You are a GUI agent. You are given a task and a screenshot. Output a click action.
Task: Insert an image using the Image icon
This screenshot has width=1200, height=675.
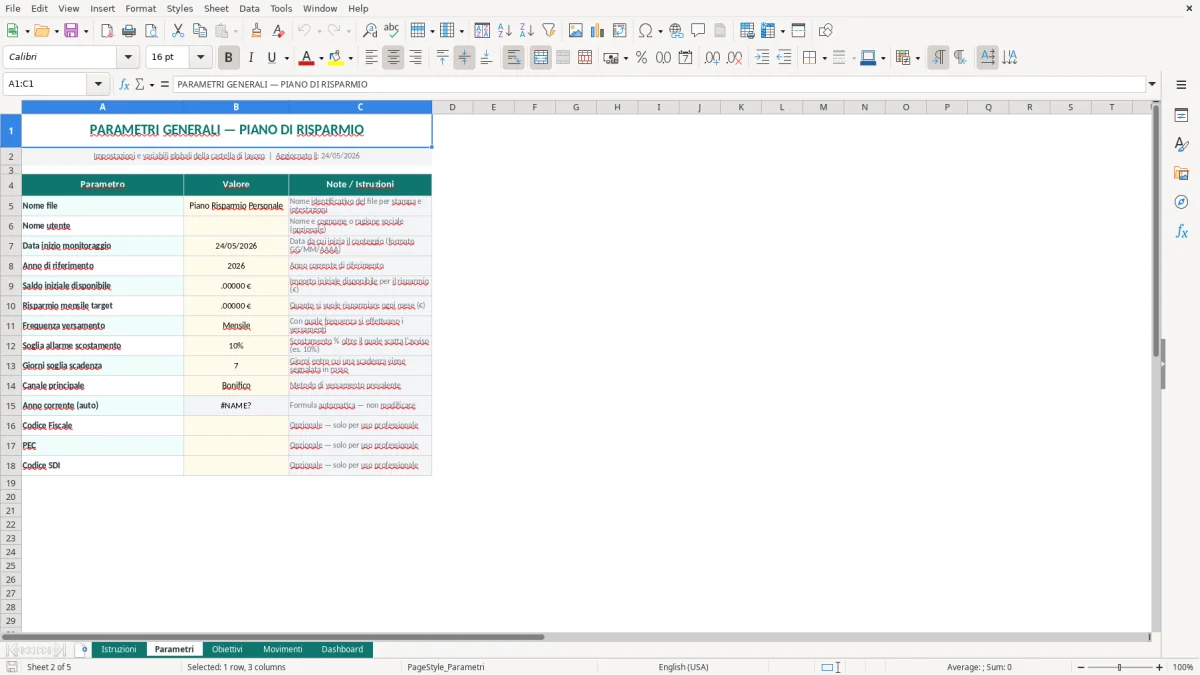click(576, 31)
